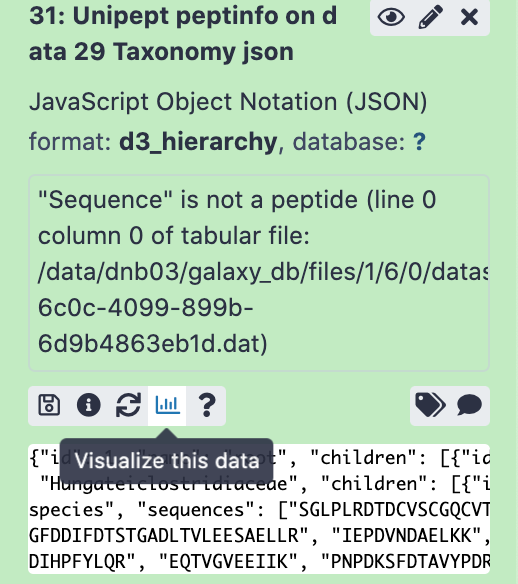Click the JSON data peek preview area
Viewport: 518px width, 584px height.
259,509
